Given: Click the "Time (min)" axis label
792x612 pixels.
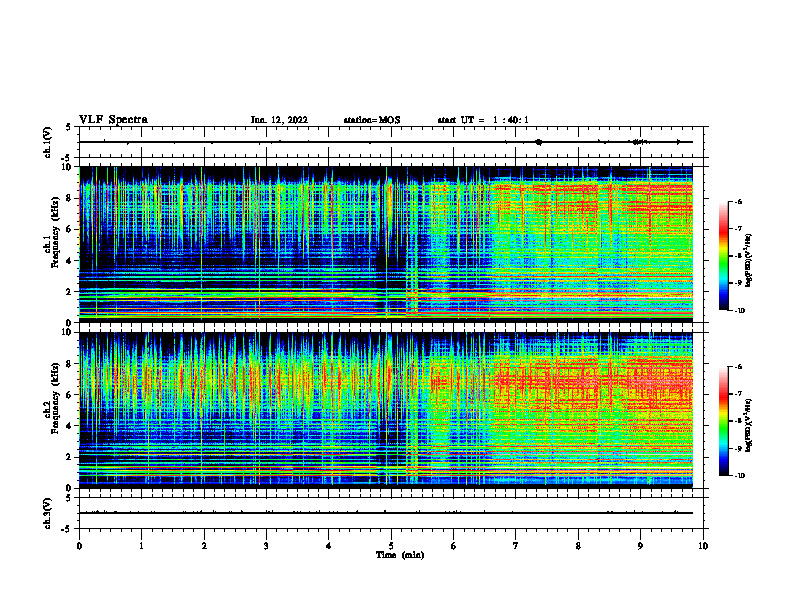Looking at the screenshot, I should tap(400, 555).
